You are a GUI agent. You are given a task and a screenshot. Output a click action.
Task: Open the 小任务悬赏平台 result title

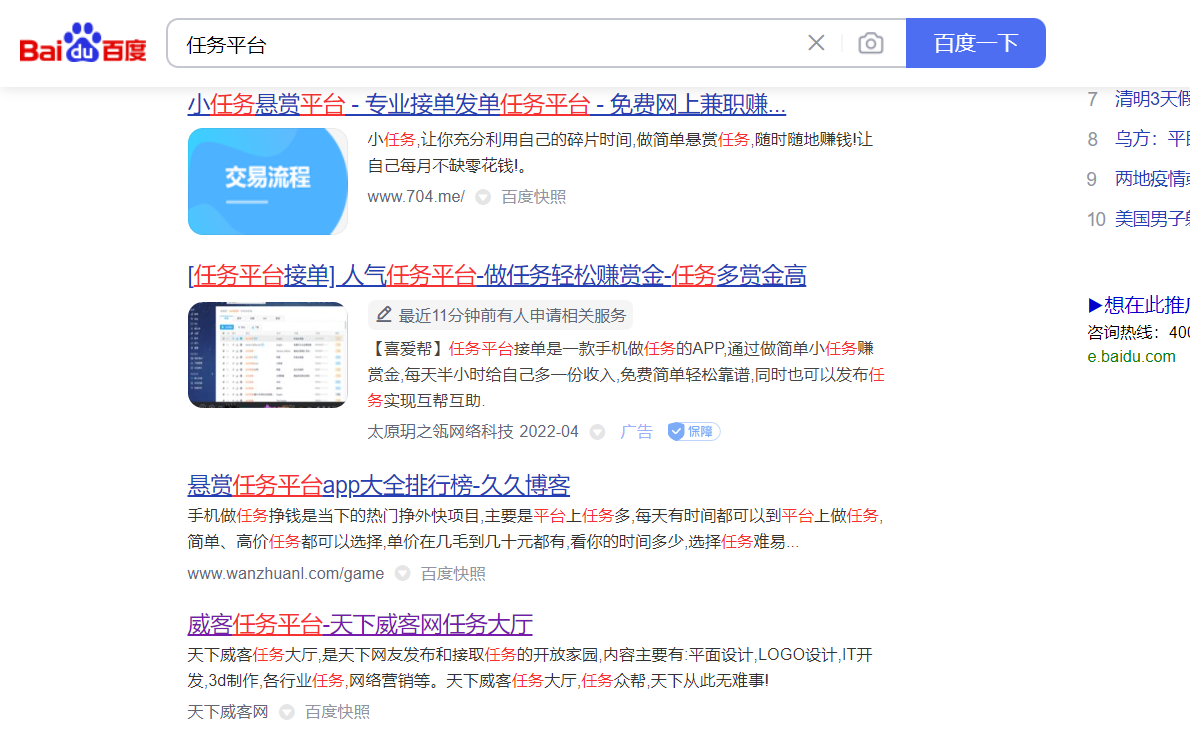486,104
